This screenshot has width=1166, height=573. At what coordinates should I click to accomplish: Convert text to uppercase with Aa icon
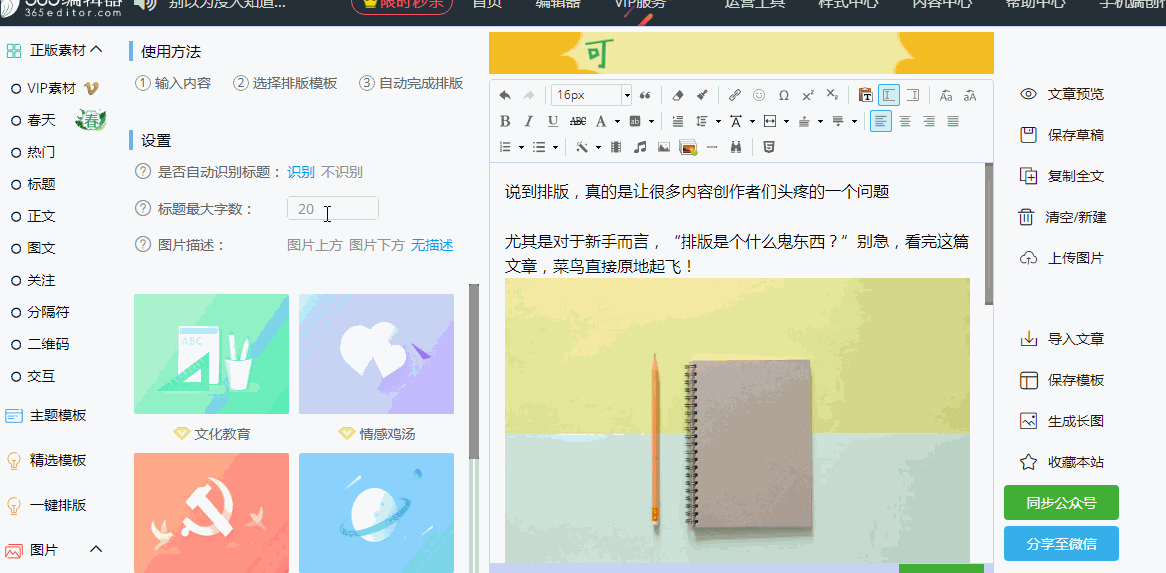pyautogui.click(x=946, y=95)
